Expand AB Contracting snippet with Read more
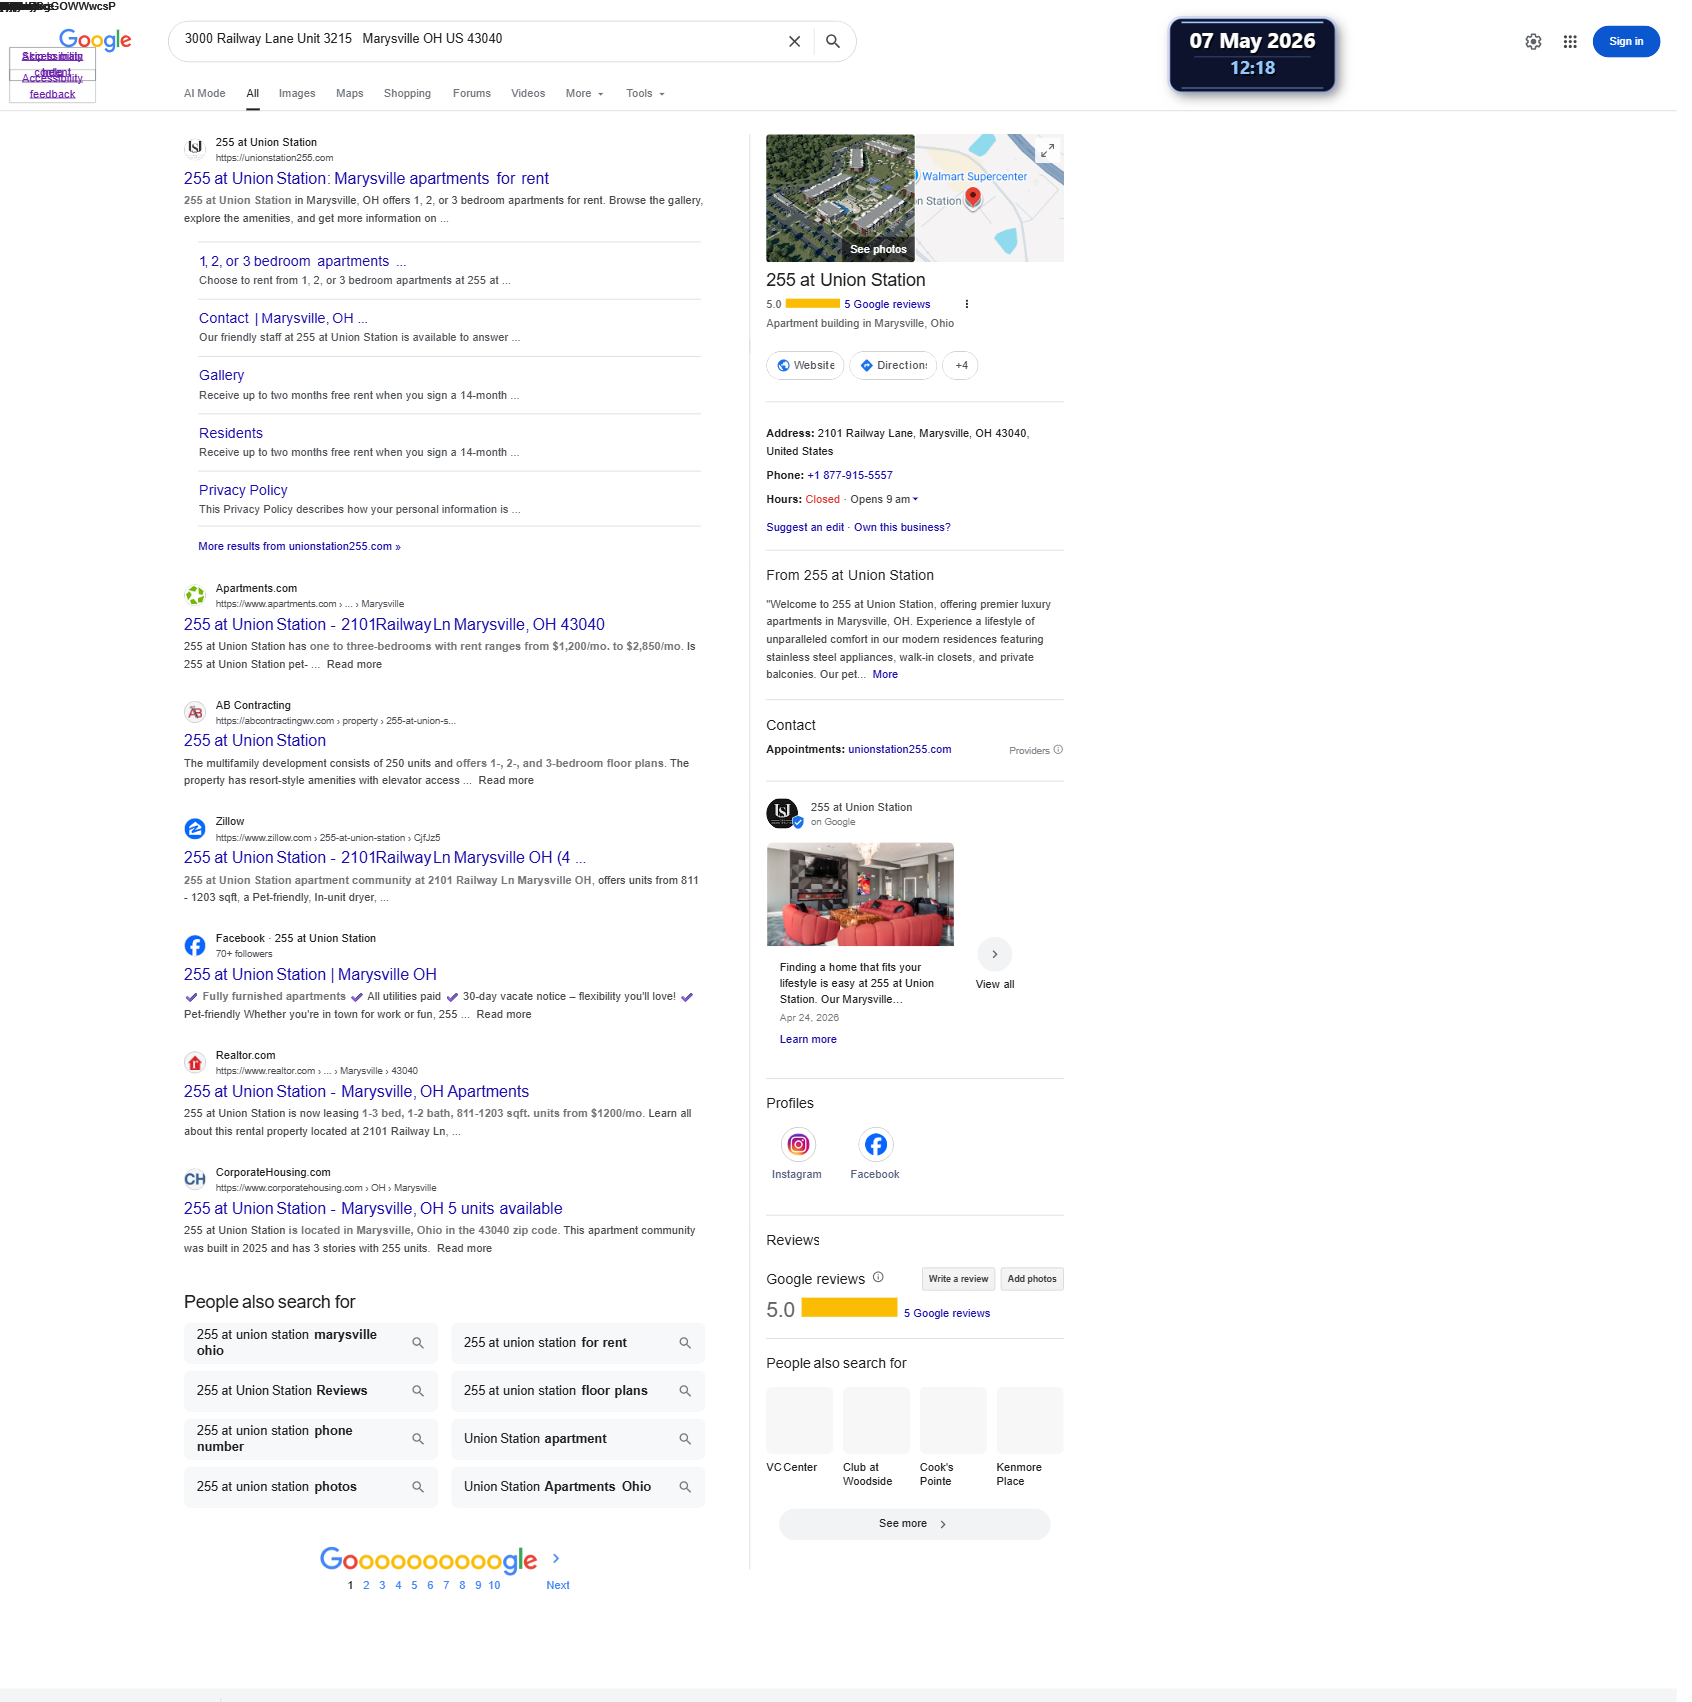This screenshot has width=1692, height=1702. [506, 781]
